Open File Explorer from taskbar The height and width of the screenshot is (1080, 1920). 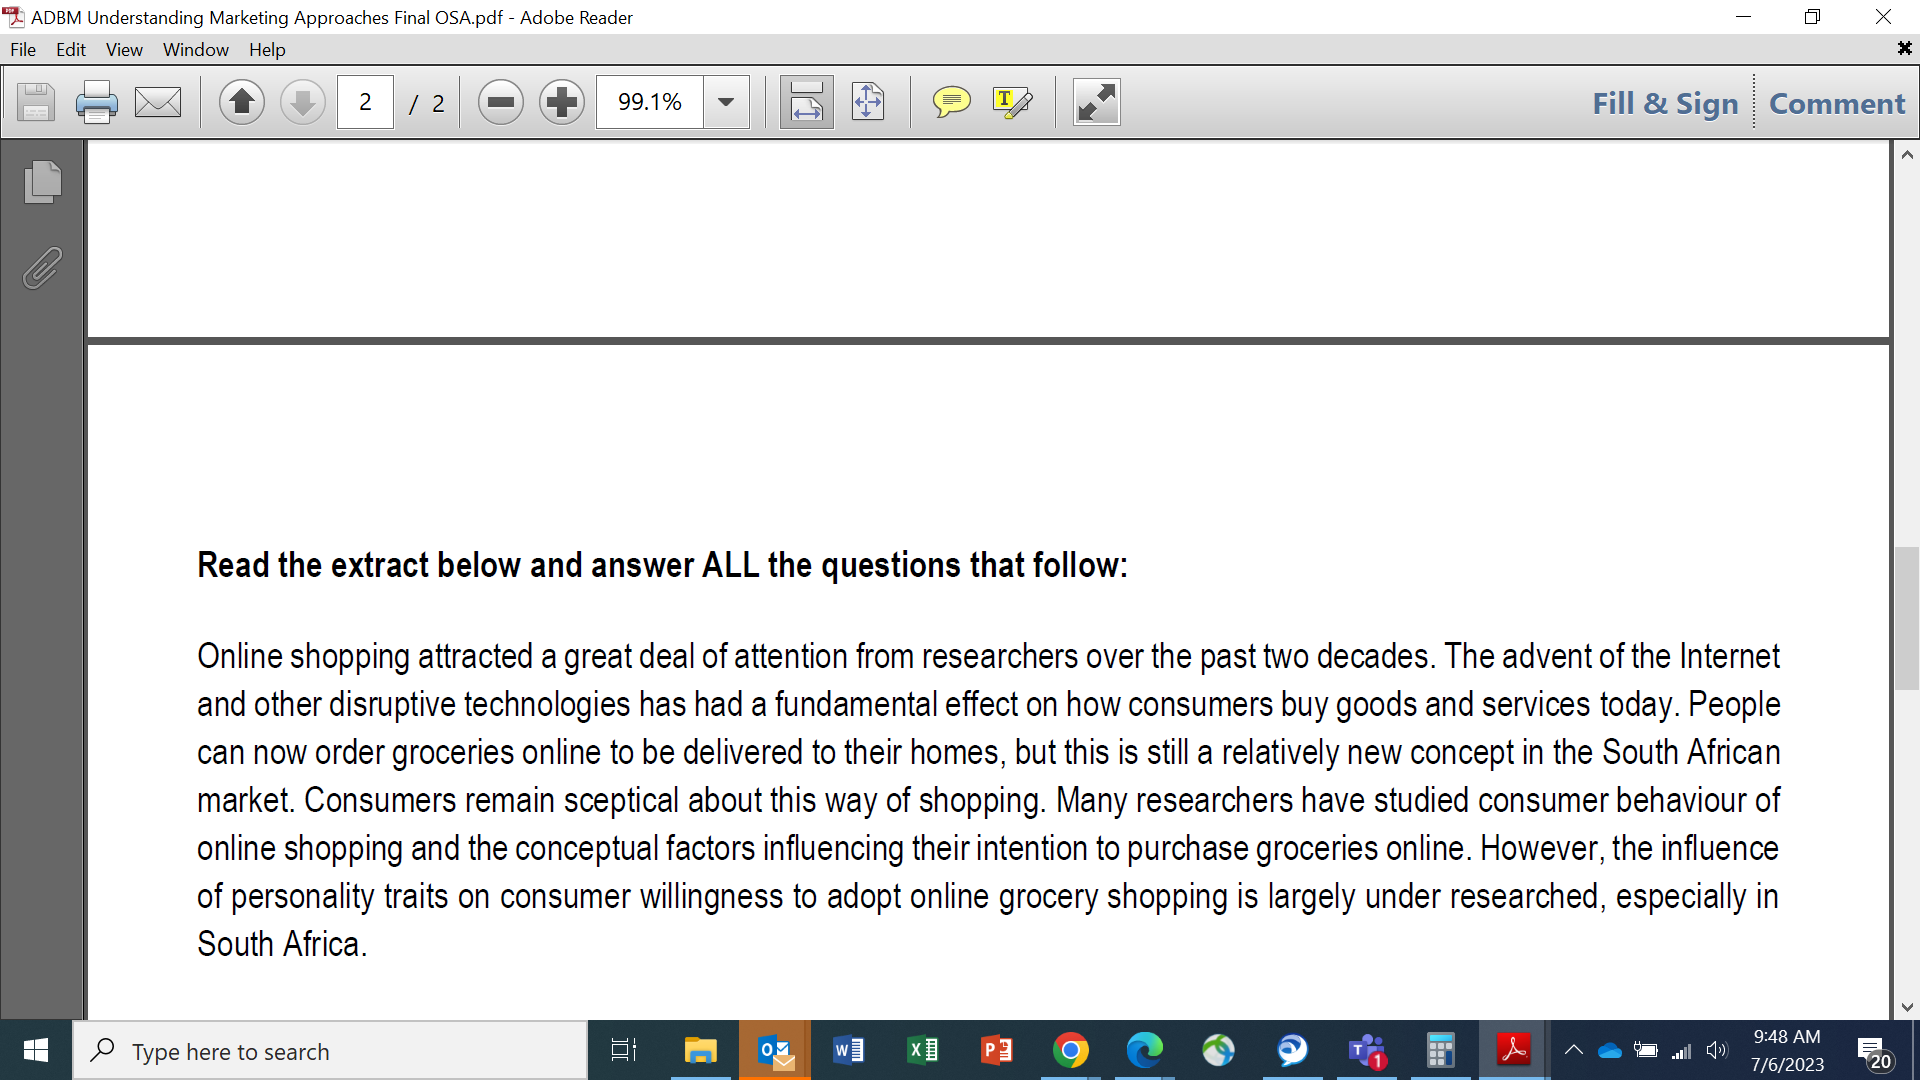tap(700, 1050)
